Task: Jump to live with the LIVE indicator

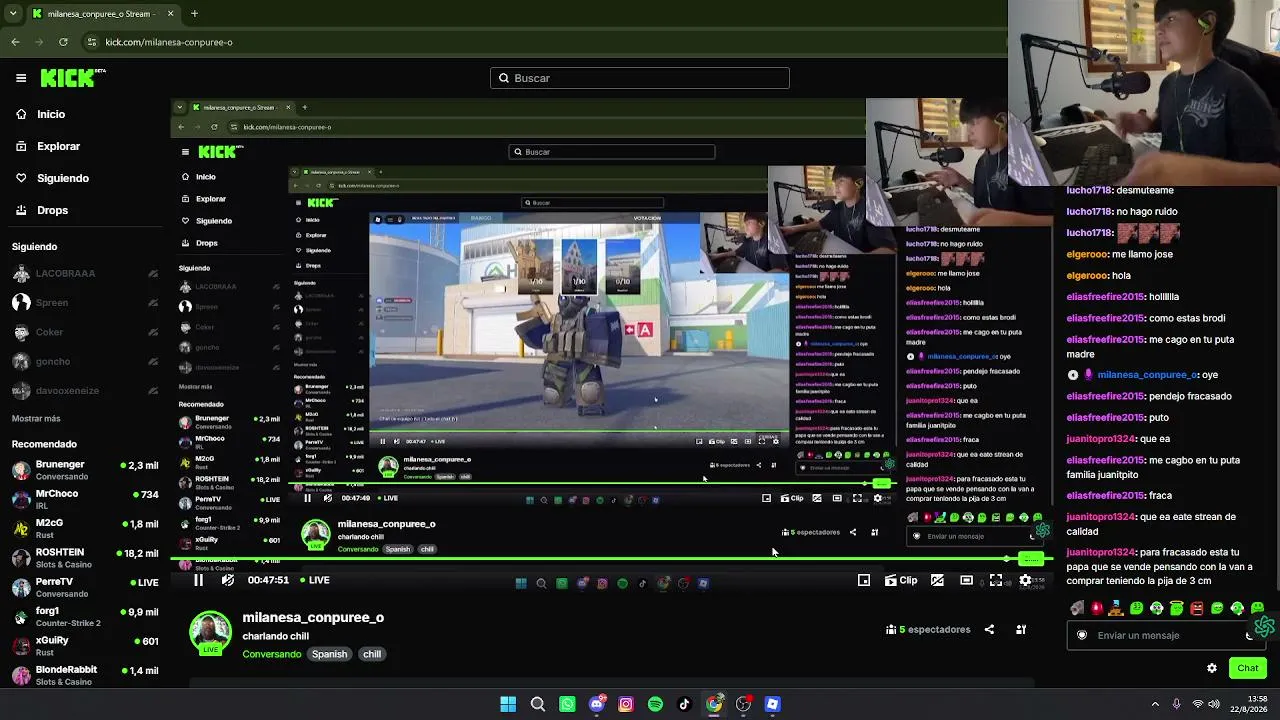Action: point(316,580)
